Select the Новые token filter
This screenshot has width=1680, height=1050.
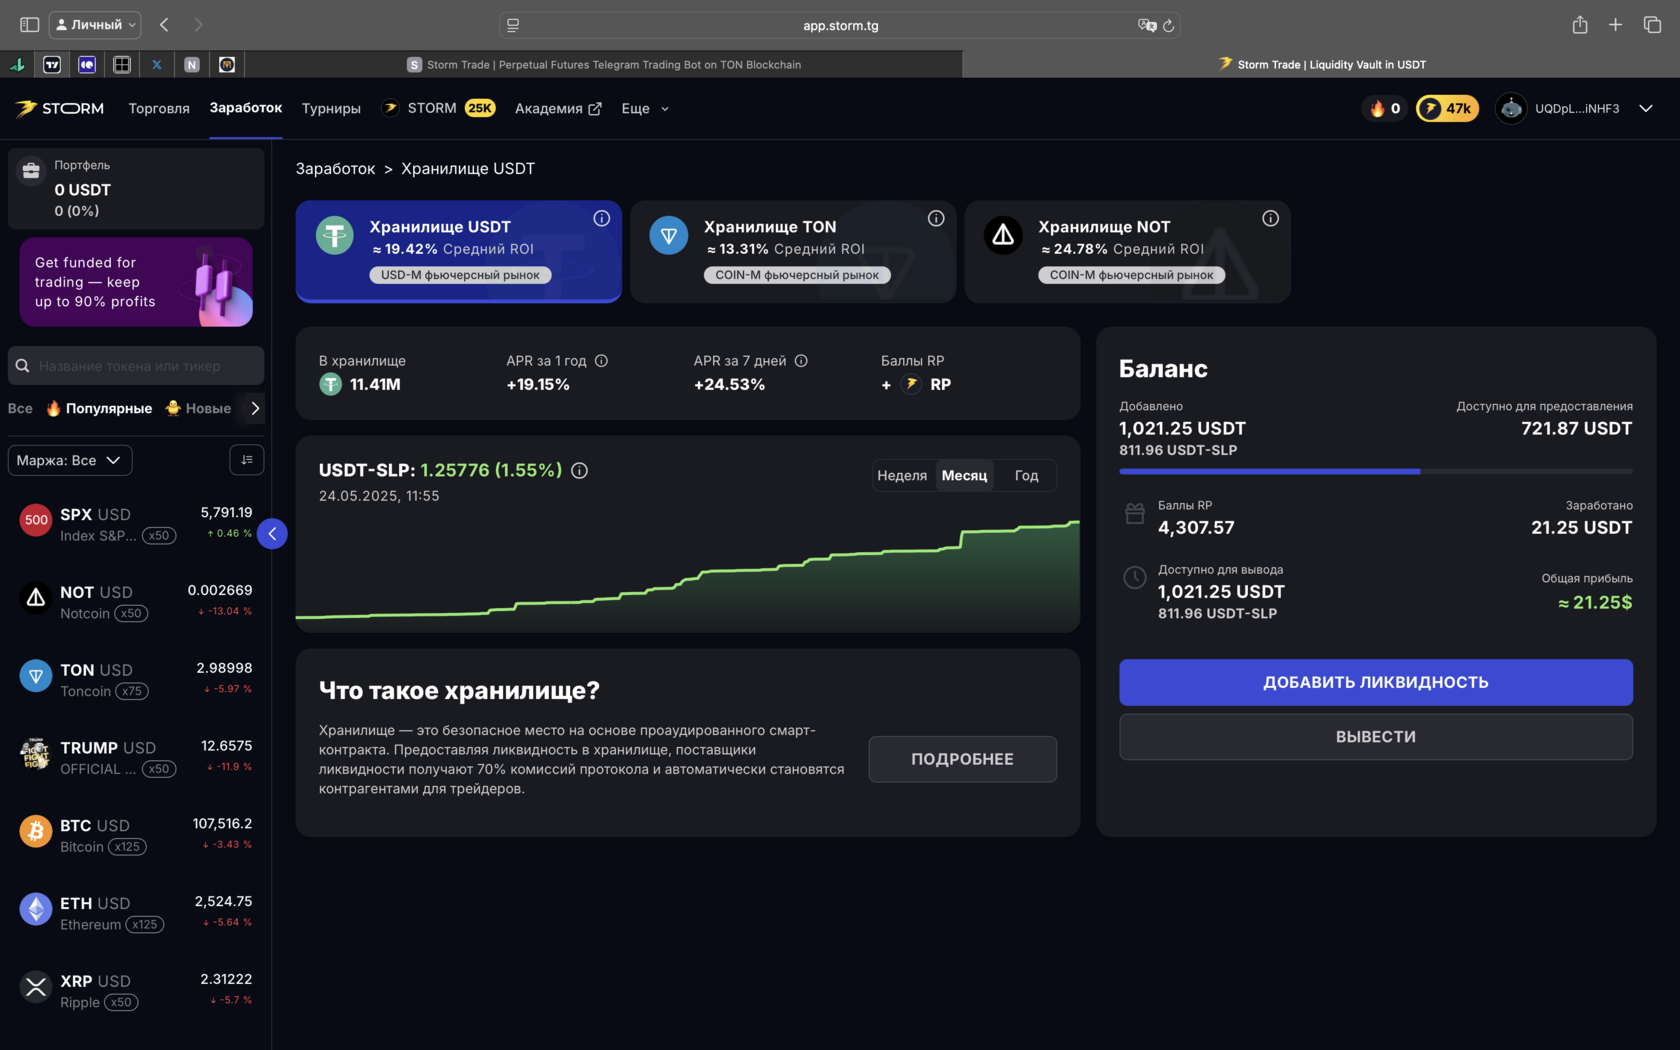pos(198,408)
